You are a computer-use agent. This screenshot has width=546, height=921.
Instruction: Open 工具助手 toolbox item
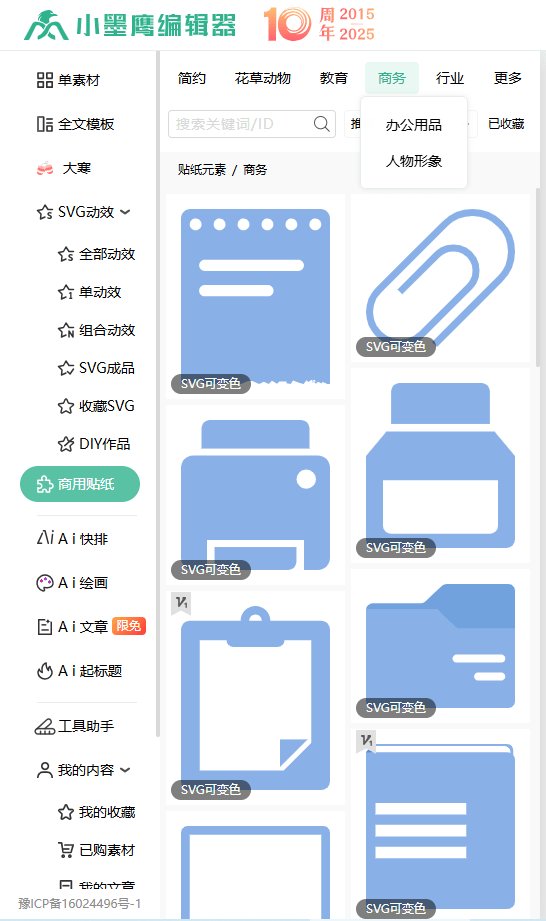point(75,726)
